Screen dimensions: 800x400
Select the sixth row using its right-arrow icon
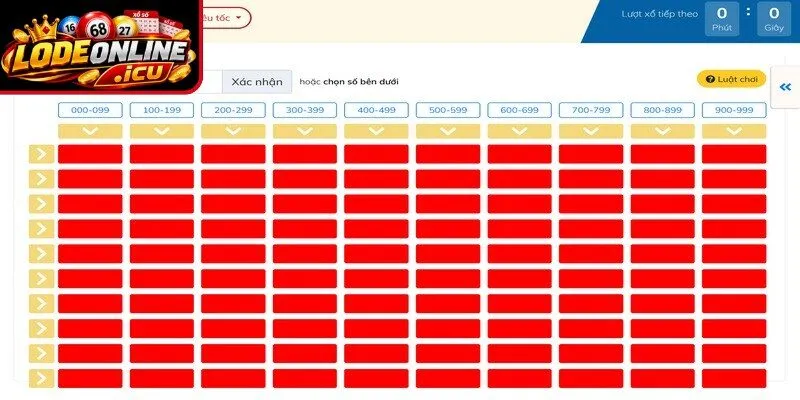coord(41,279)
